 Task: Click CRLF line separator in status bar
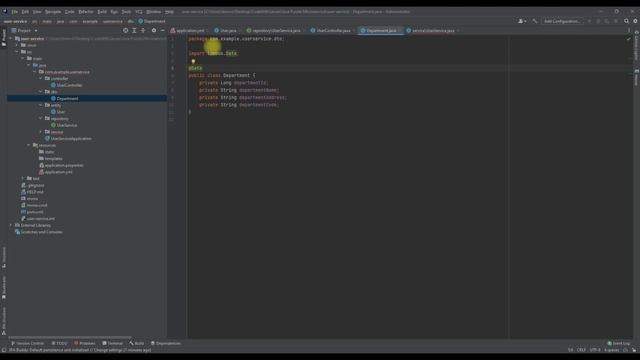[x=581, y=350]
